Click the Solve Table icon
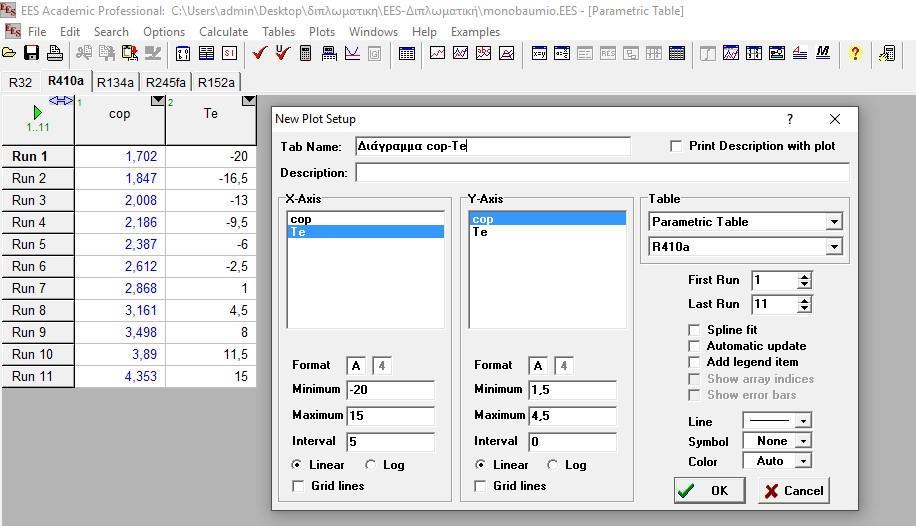This screenshot has width=916, height=526. 329,54
